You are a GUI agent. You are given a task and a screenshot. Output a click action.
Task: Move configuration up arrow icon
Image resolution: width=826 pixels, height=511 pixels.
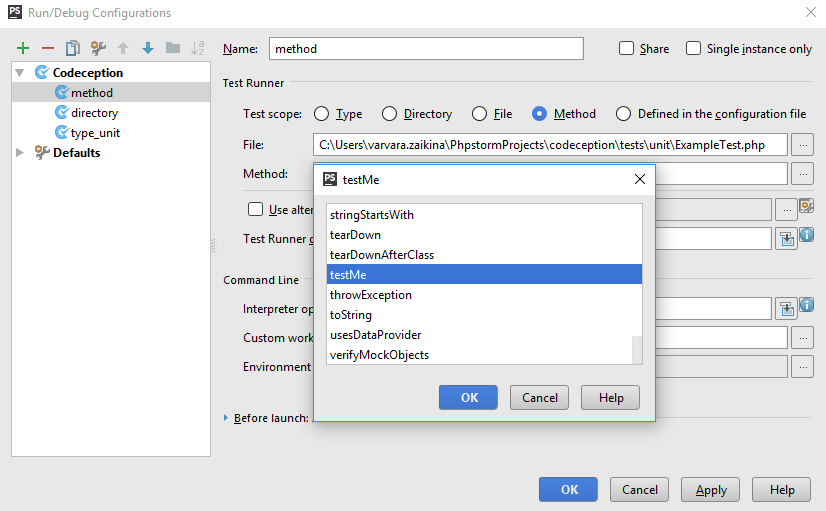pyautogui.click(x=123, y=48)
